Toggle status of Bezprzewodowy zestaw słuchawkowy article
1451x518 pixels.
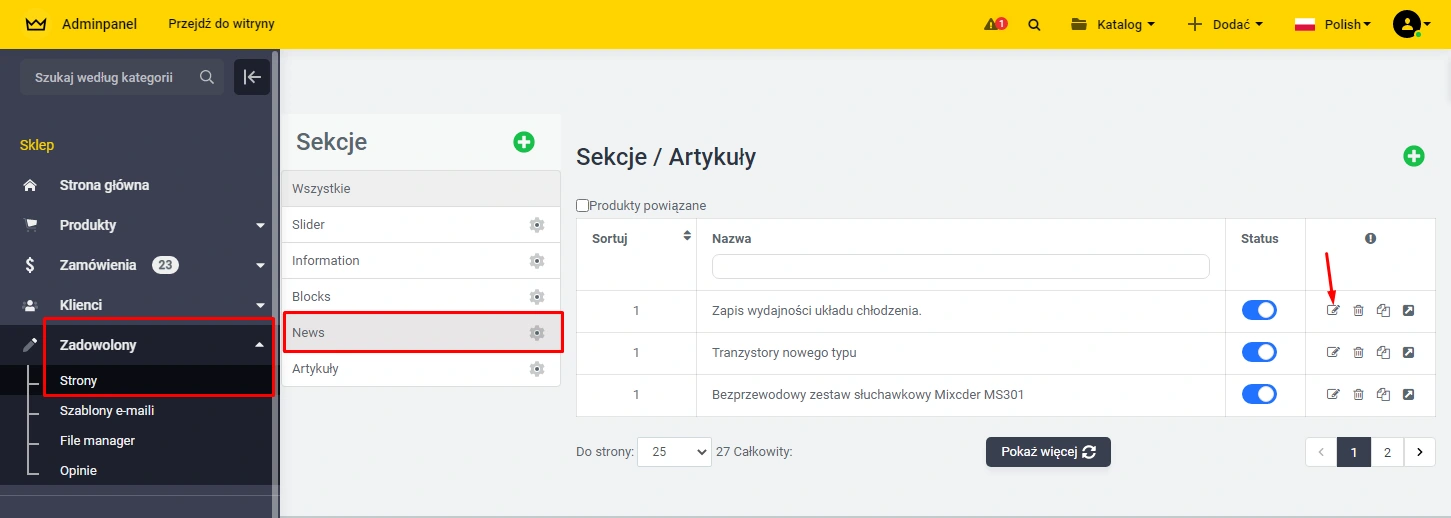pyautogui.click(x=1259, y=394)
